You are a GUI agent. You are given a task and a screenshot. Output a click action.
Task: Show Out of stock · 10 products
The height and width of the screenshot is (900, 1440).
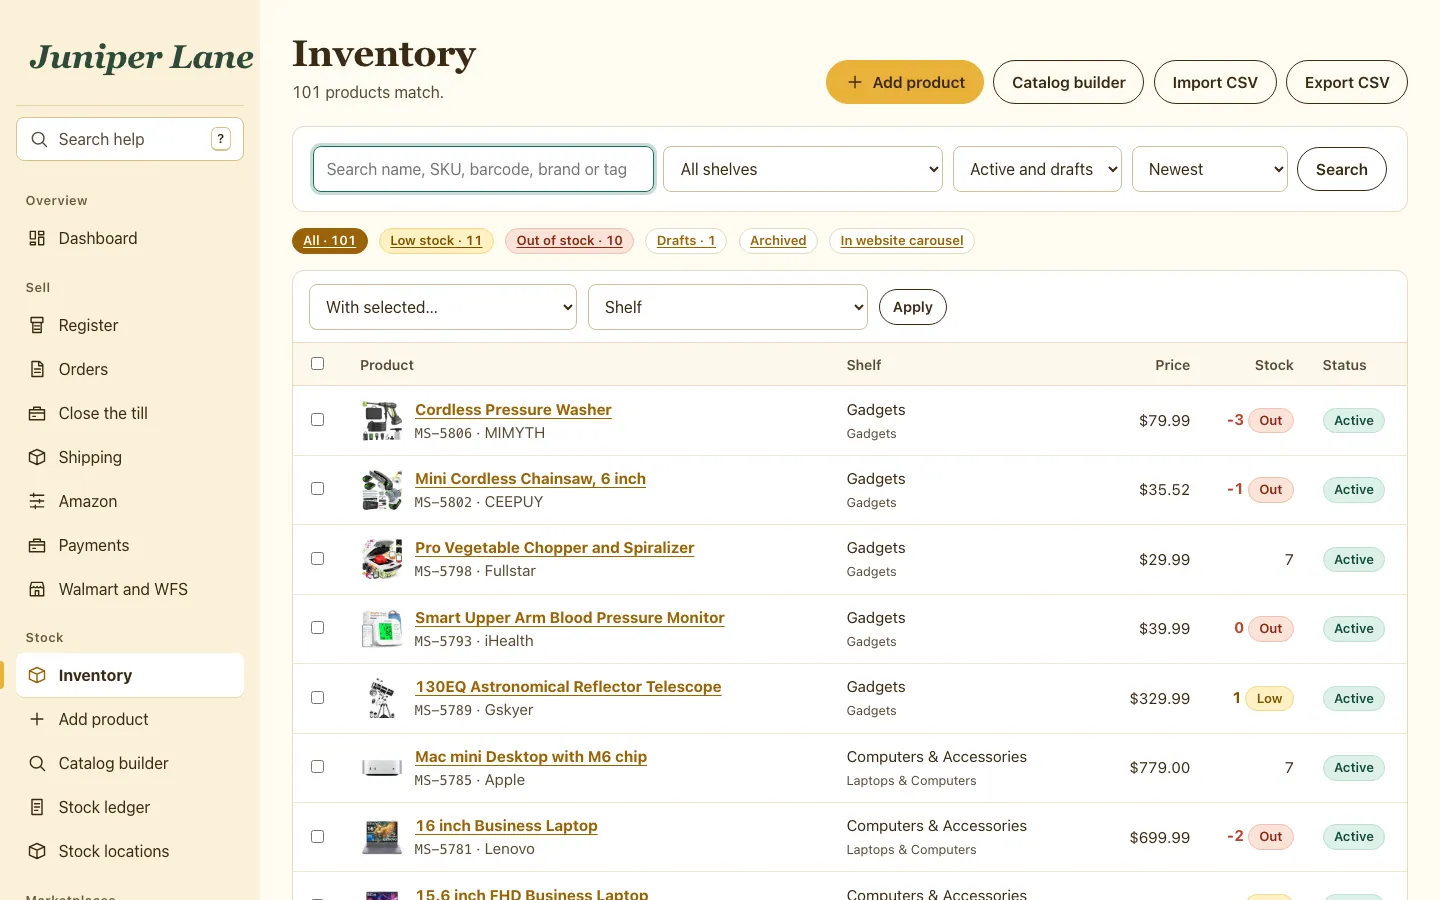coord(570,241)
